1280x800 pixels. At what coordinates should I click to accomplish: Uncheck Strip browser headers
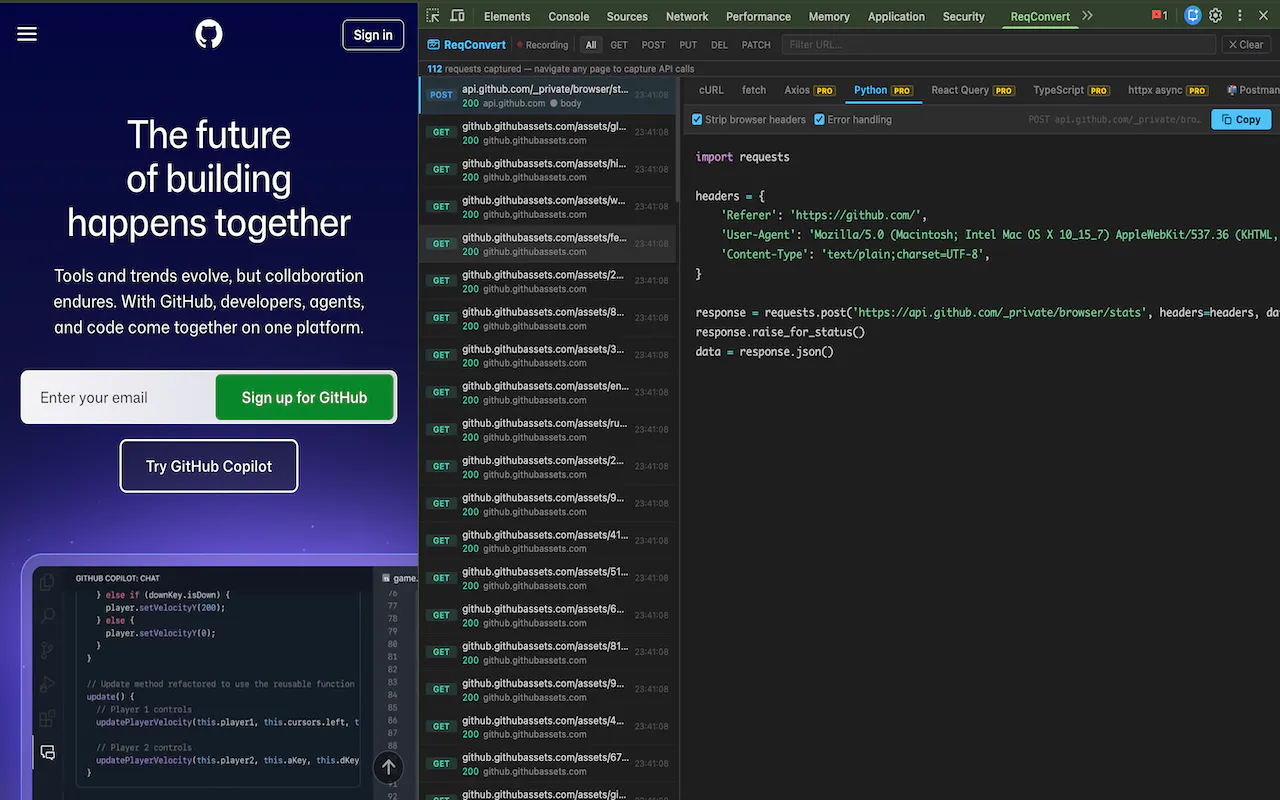click(x=698, y=120)
